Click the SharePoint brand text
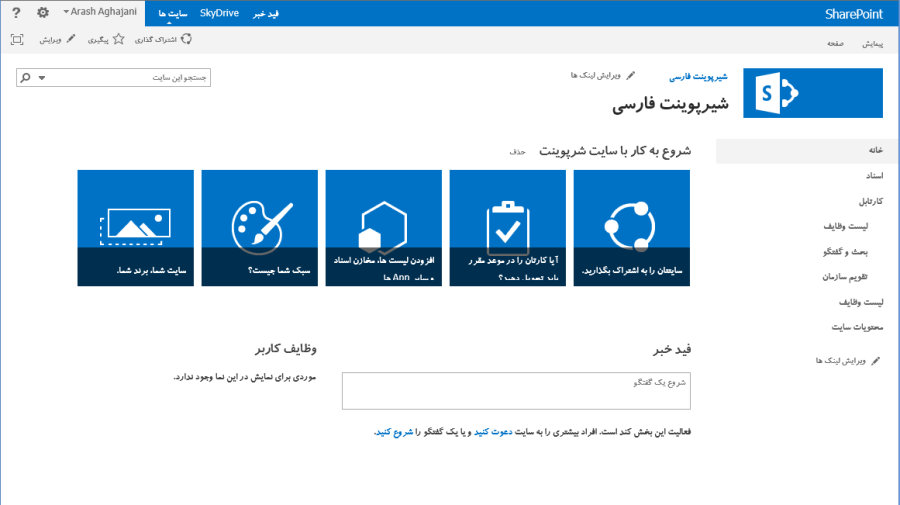This screenshot has height=505, width=900. tap(854, 14)
